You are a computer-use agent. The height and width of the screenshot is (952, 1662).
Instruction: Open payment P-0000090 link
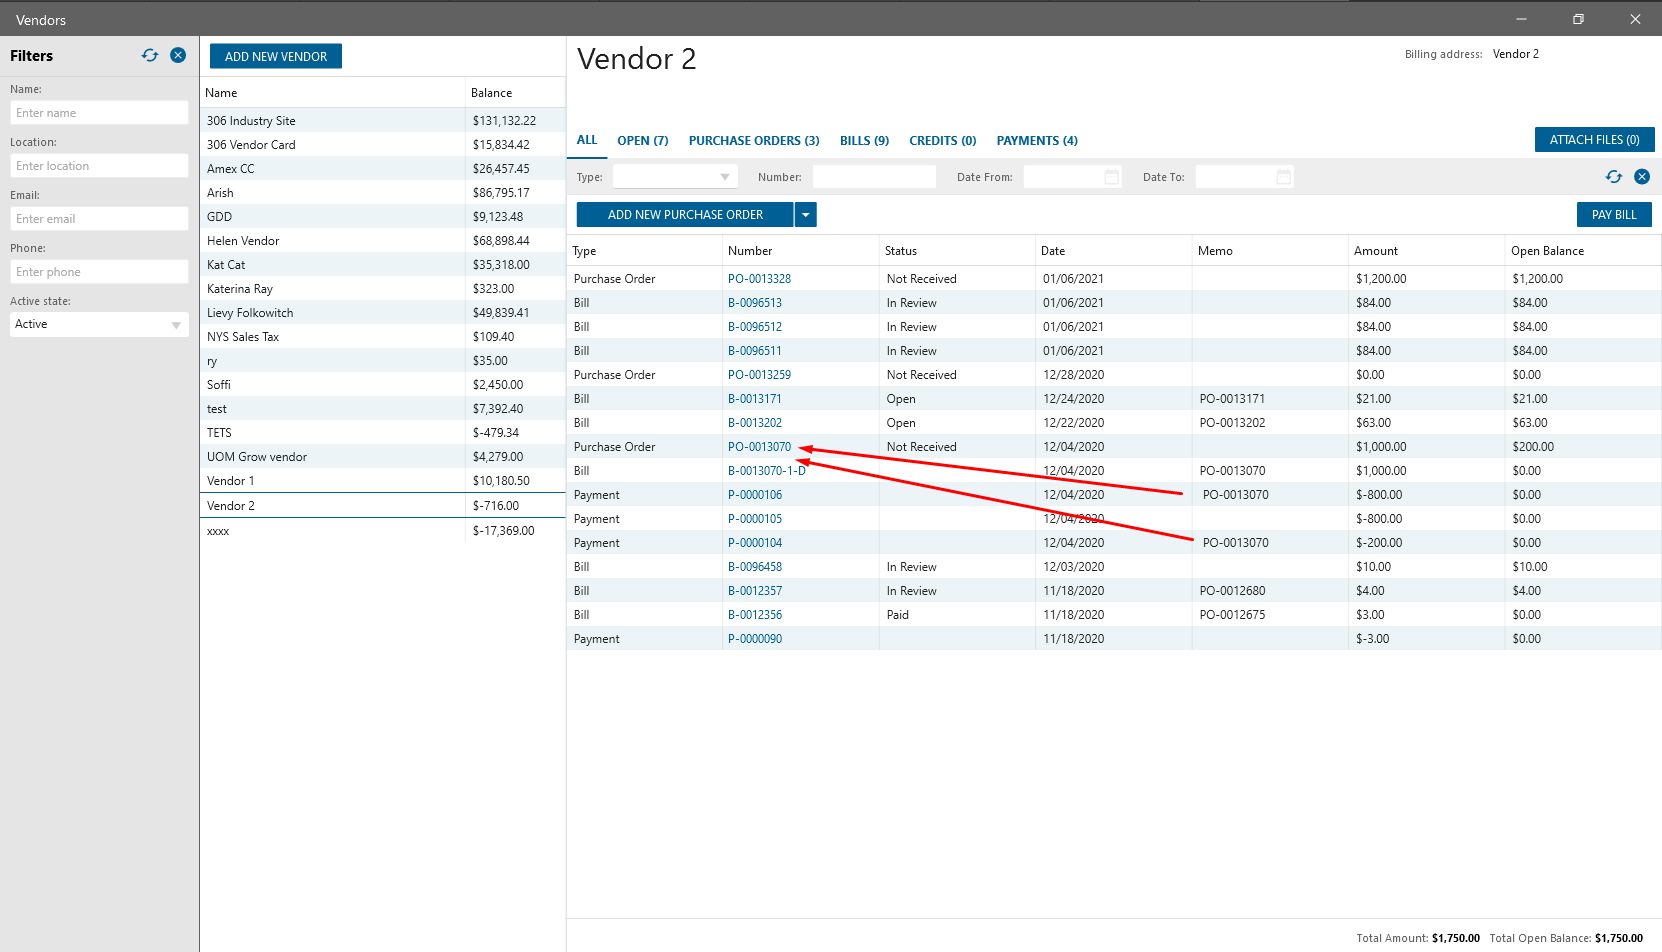point(755,639)
